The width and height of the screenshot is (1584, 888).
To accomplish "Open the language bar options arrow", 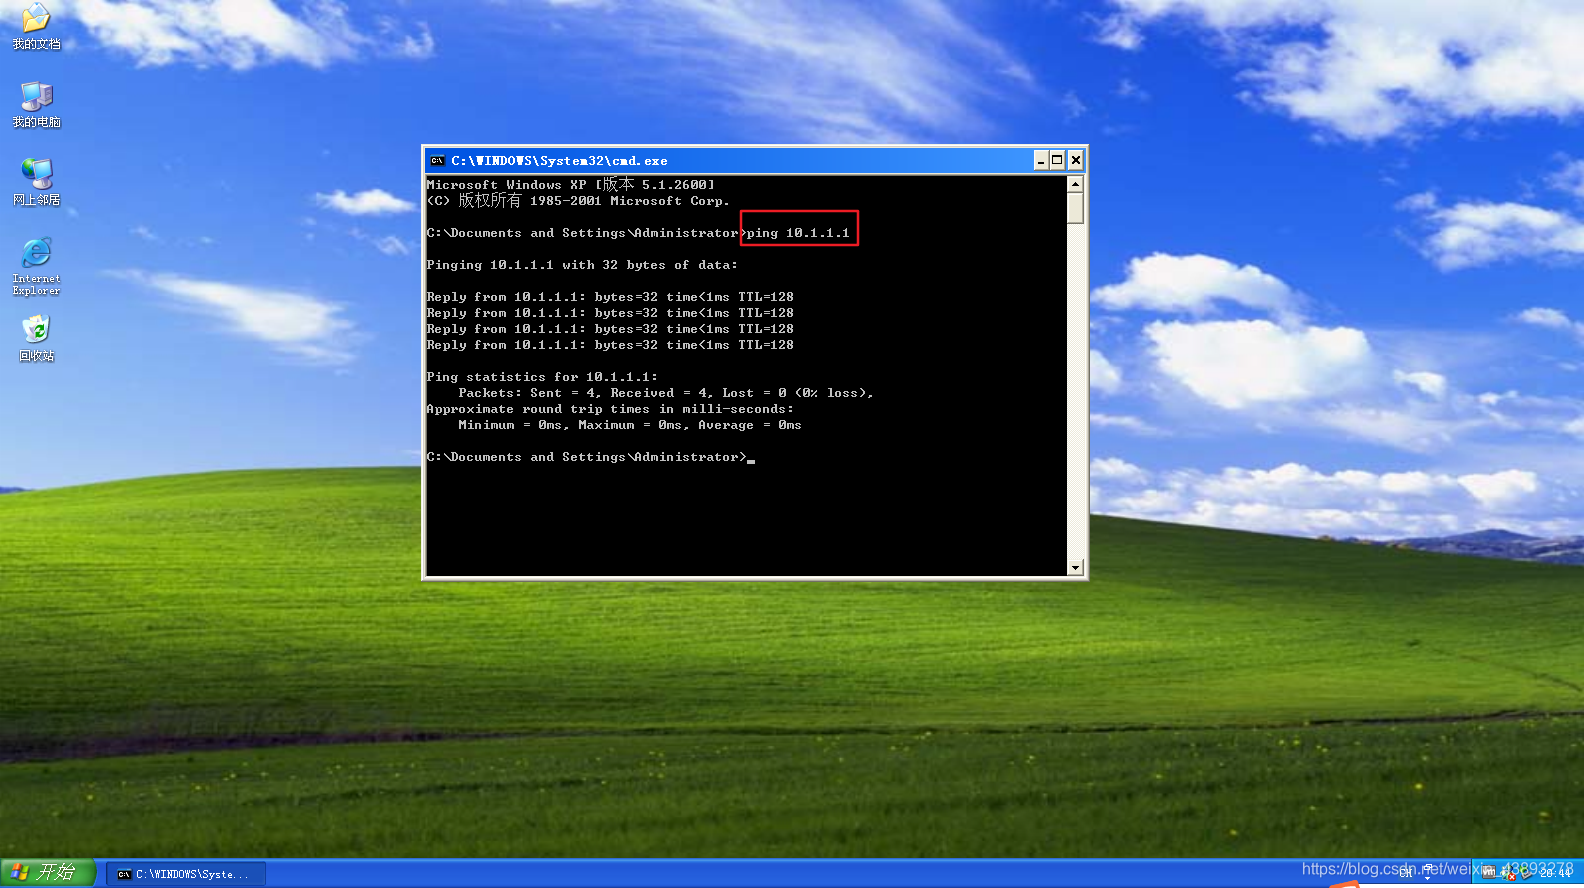I will pos(1427,878).
